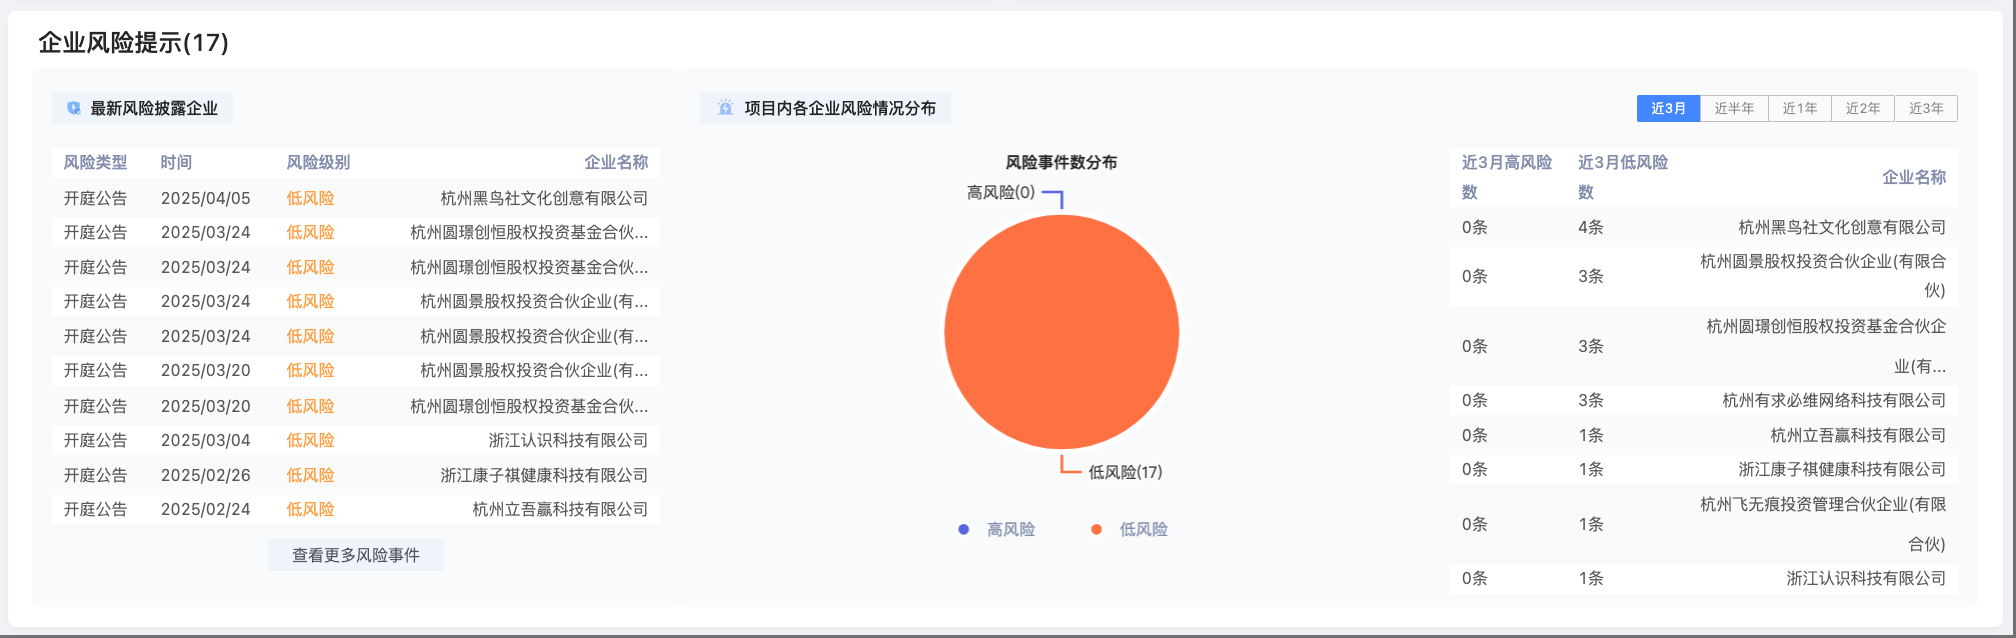Open 浙江康子祺健康科技有限公司 in left list

tap(544, 475)
